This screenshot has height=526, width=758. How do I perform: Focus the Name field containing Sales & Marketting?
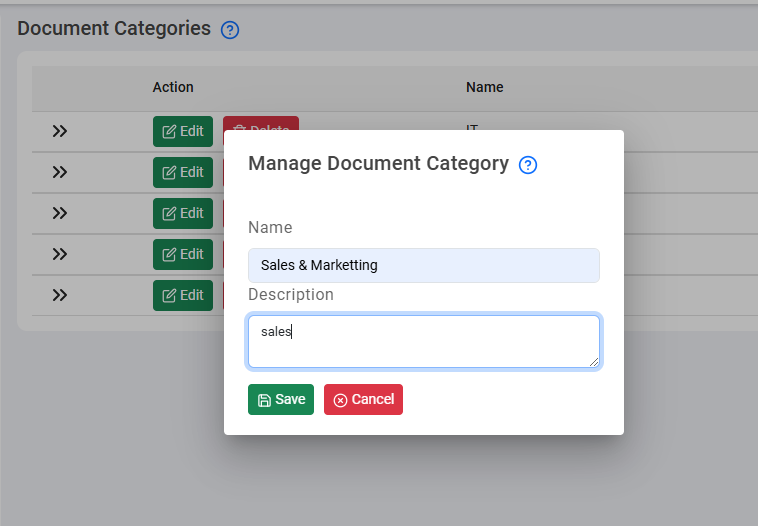click(423, 265)
